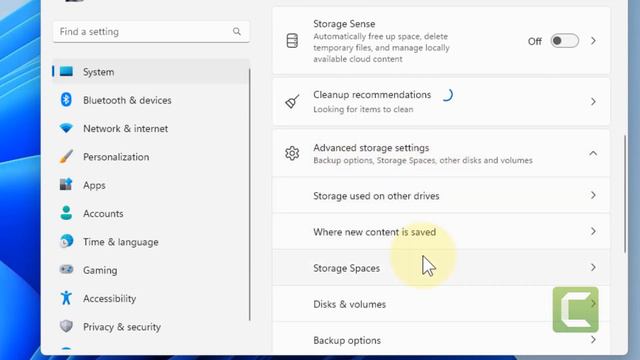Open Privacy & security settings

coord(151,327)
